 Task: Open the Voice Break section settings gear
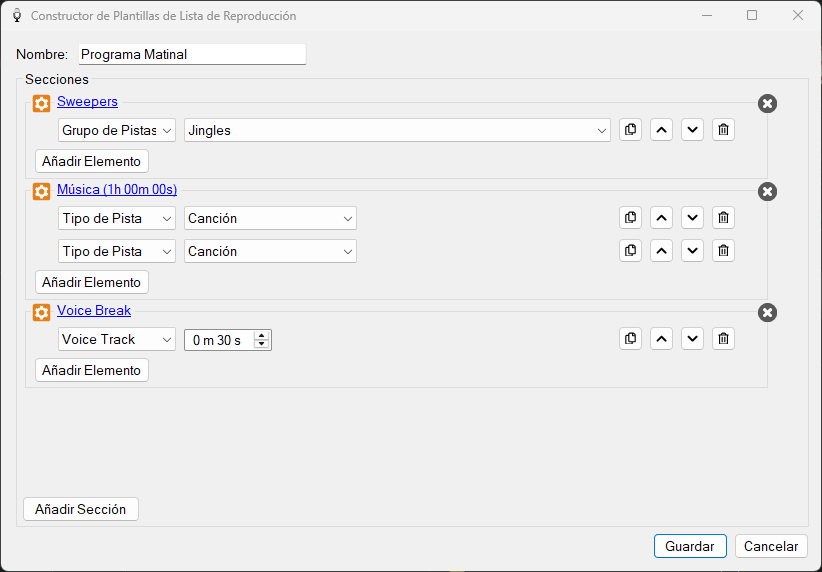tap(41, 312)
